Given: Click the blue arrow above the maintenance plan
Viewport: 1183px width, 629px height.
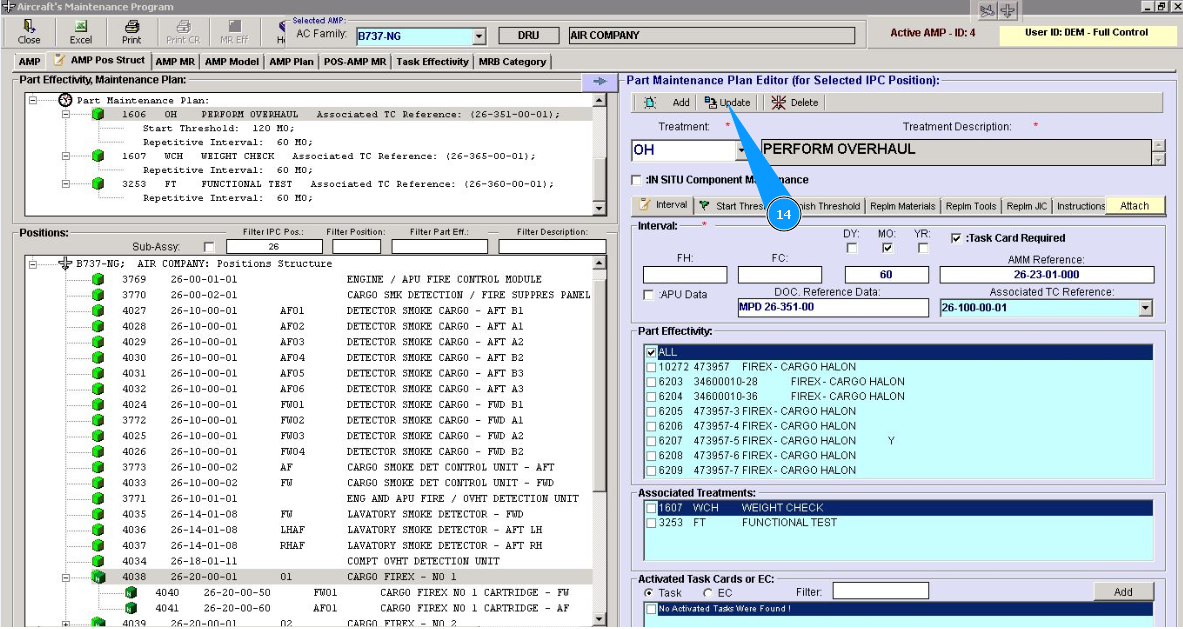Looking at the screenshot, I should pyautogui.click(x=599, y=81).
